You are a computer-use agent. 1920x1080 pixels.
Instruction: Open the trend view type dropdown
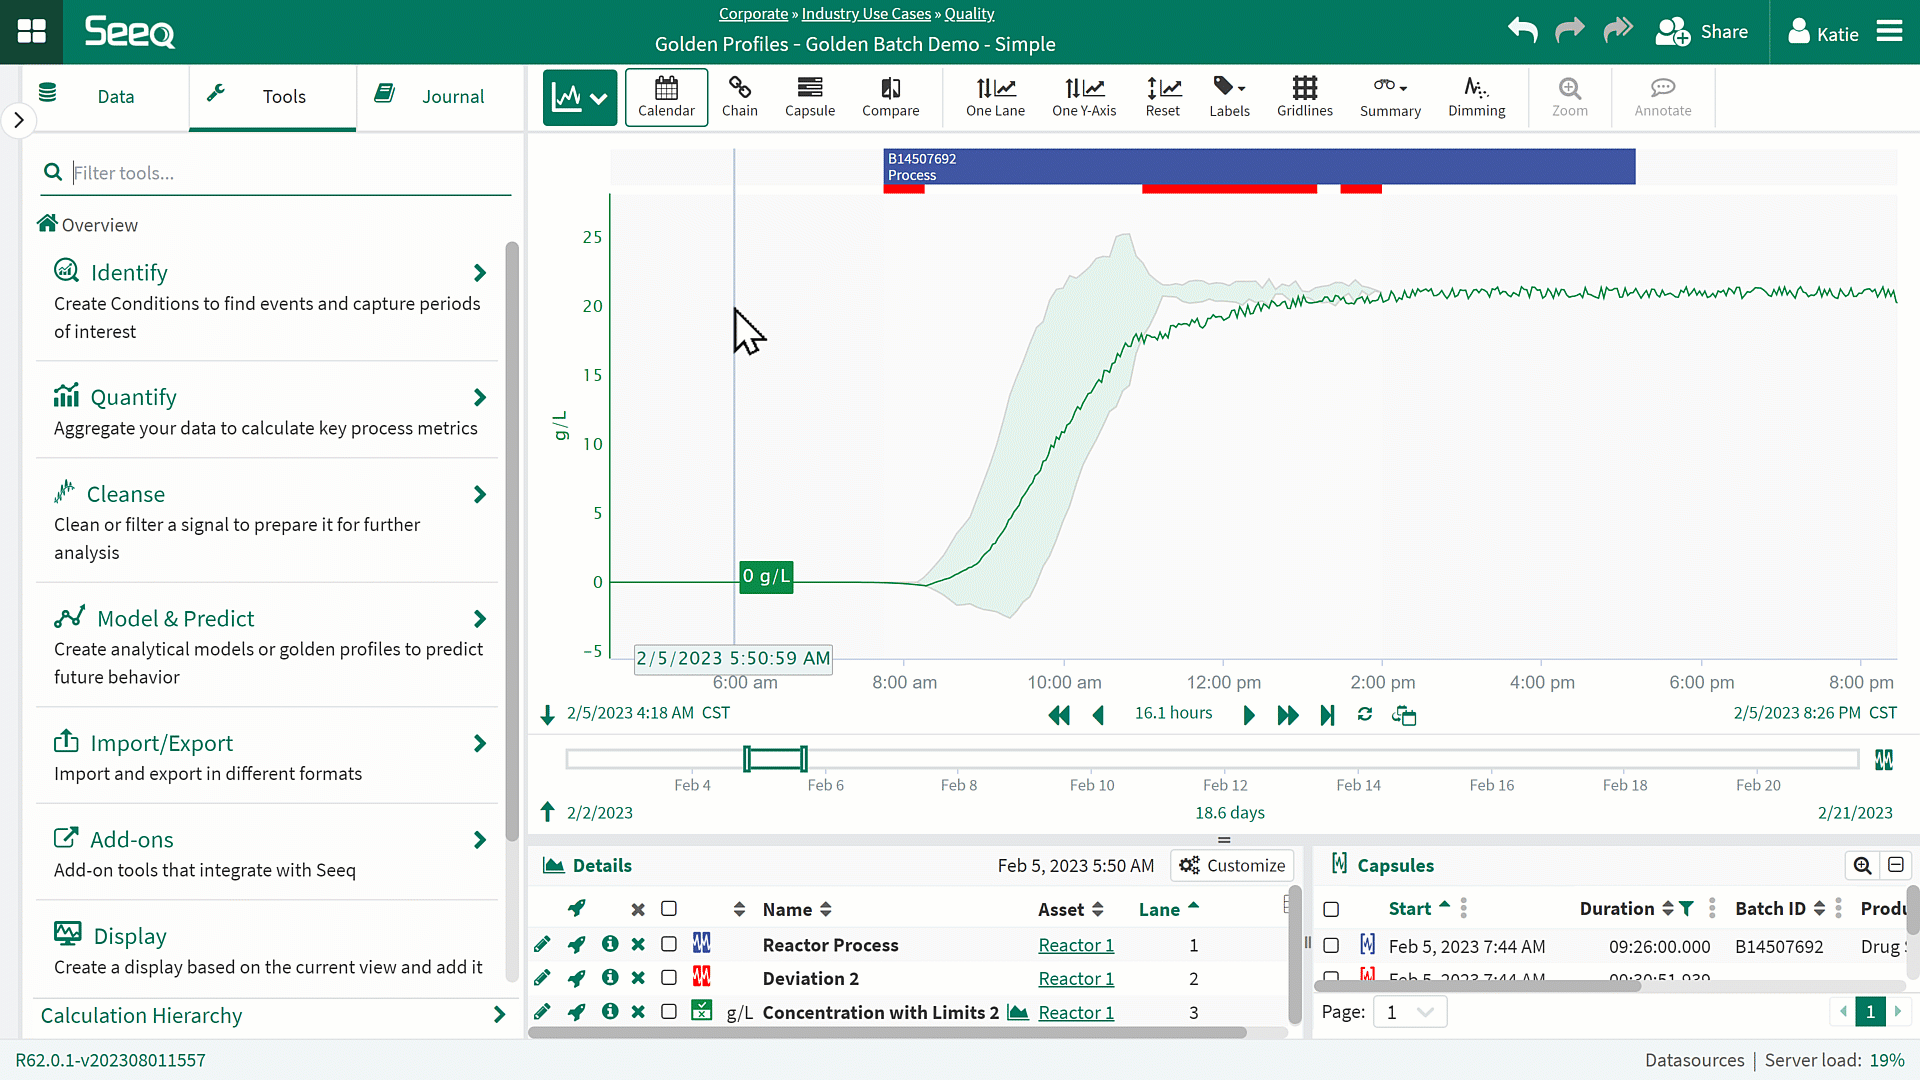580,97
